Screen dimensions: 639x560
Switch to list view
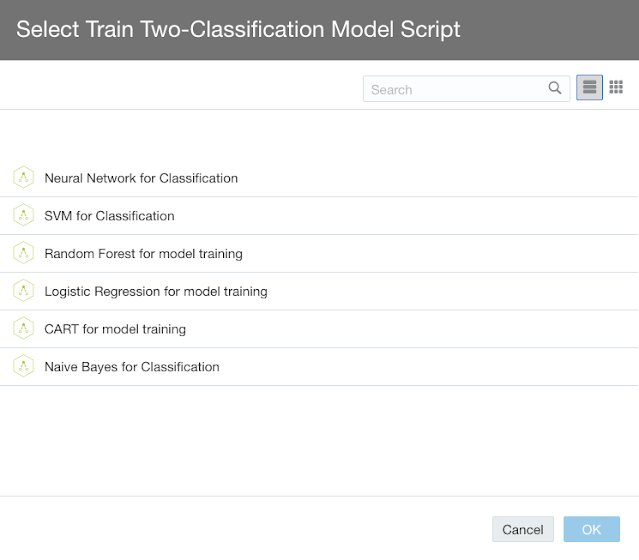[590, 89]
